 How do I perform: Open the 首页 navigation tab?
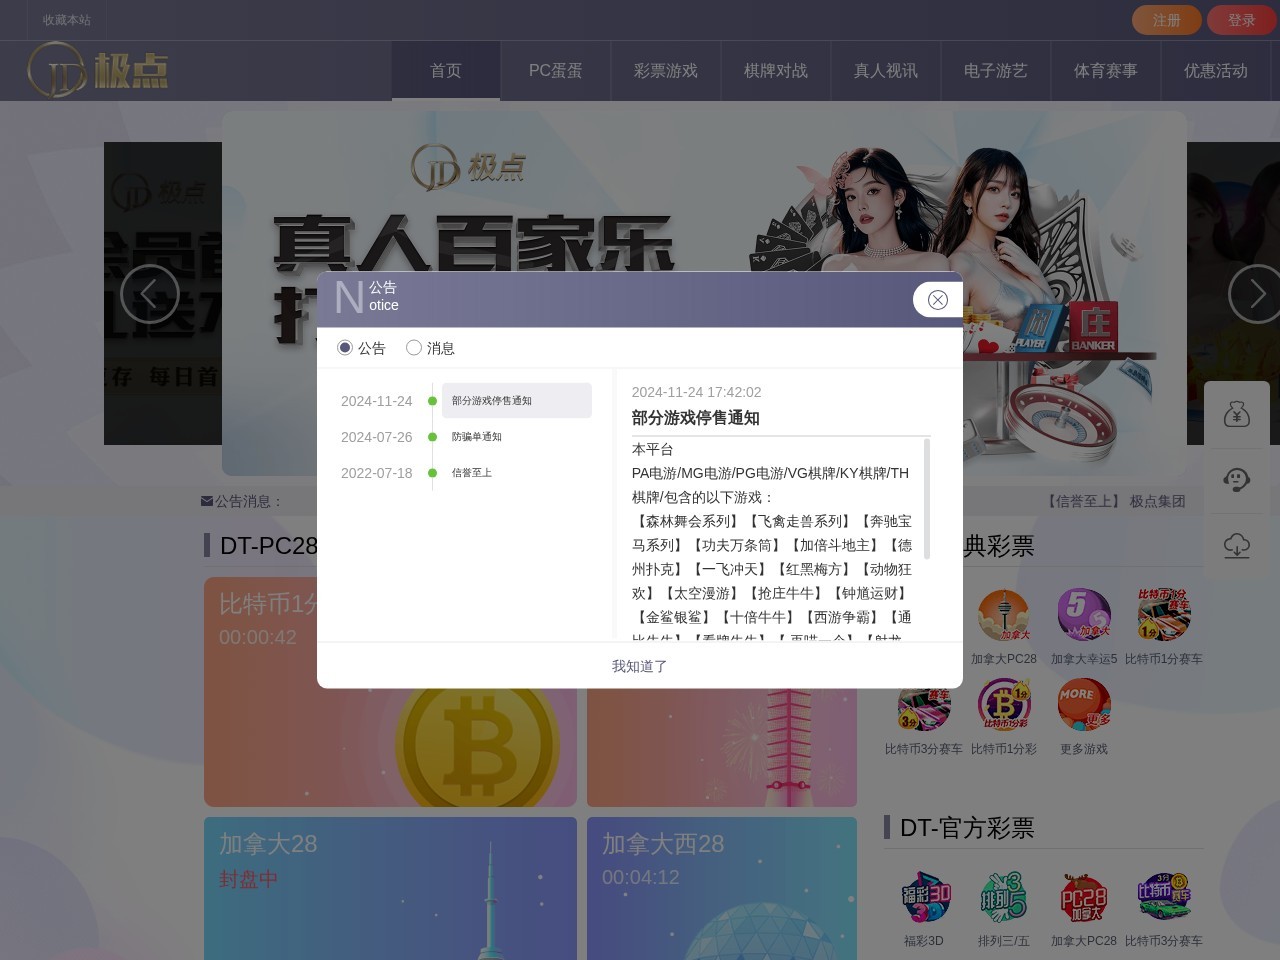click(x=446, y=71)
